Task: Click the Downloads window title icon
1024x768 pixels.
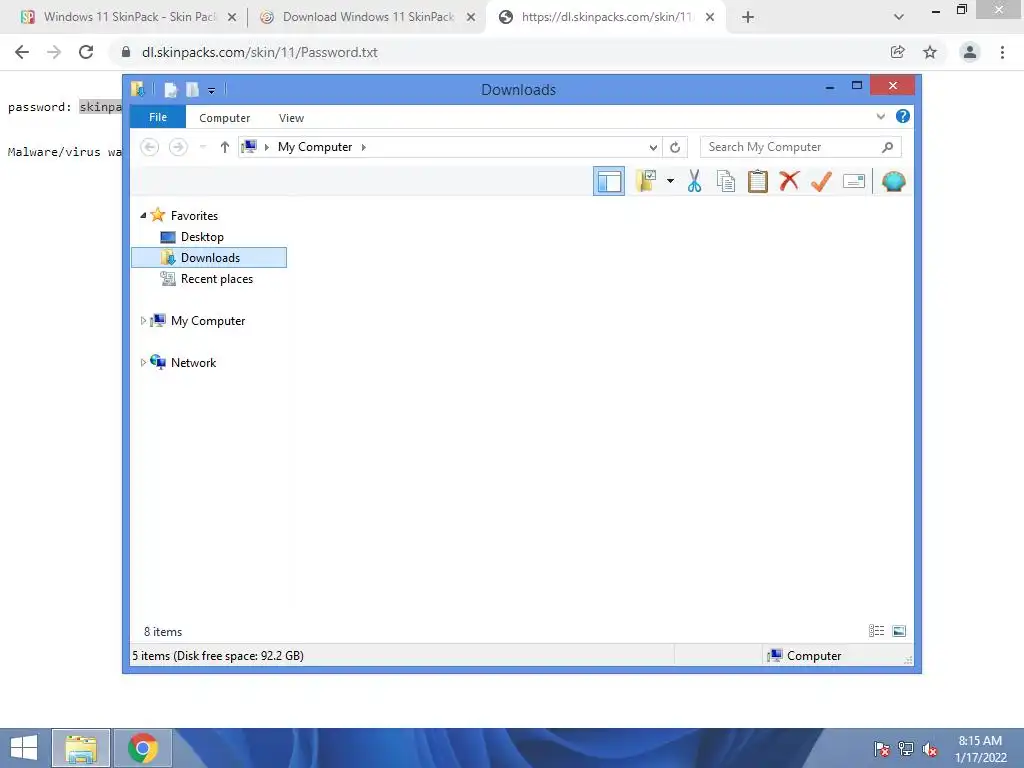Action: point(138,89)
